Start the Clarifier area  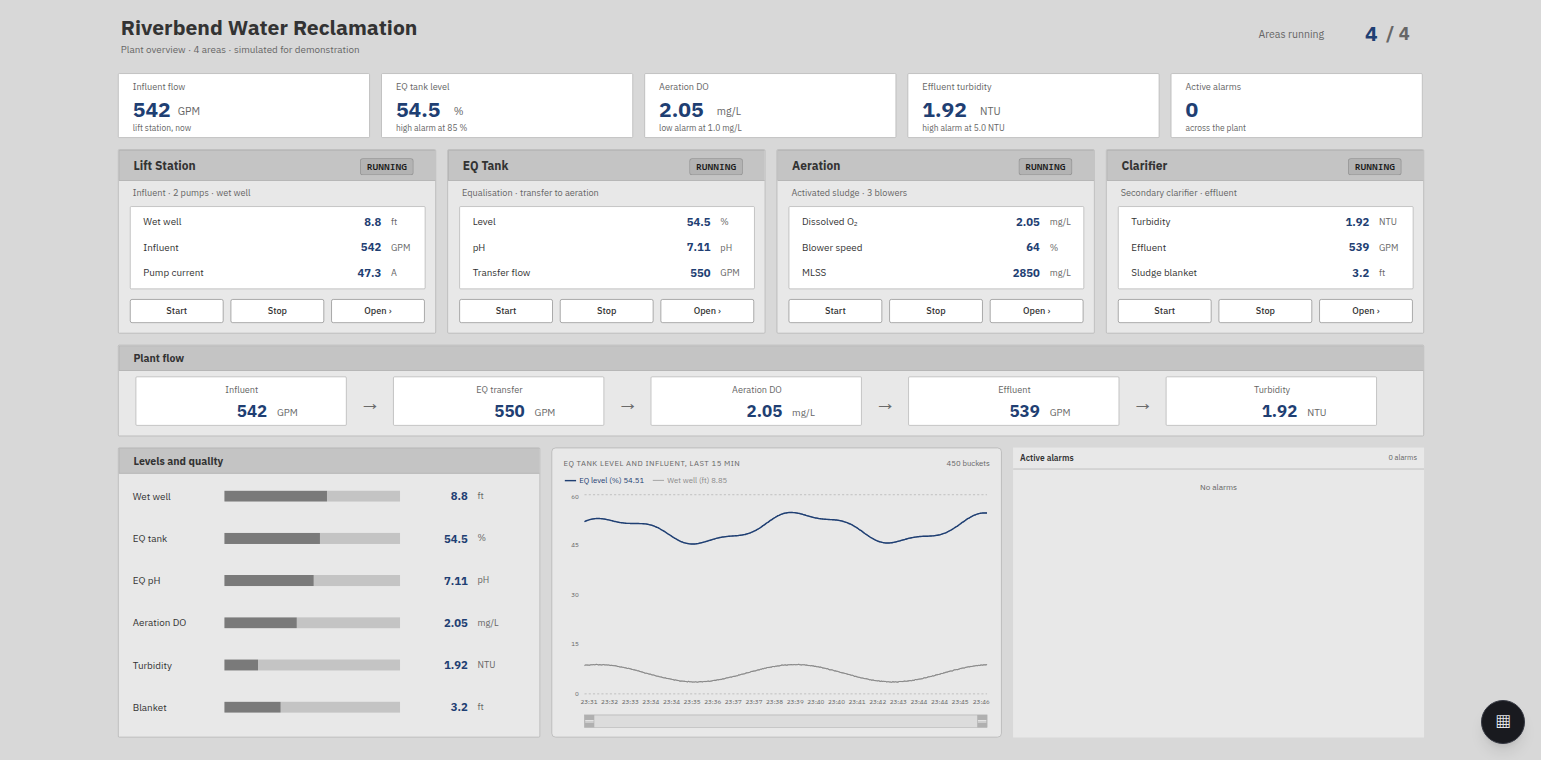(x=1165, y=311)
